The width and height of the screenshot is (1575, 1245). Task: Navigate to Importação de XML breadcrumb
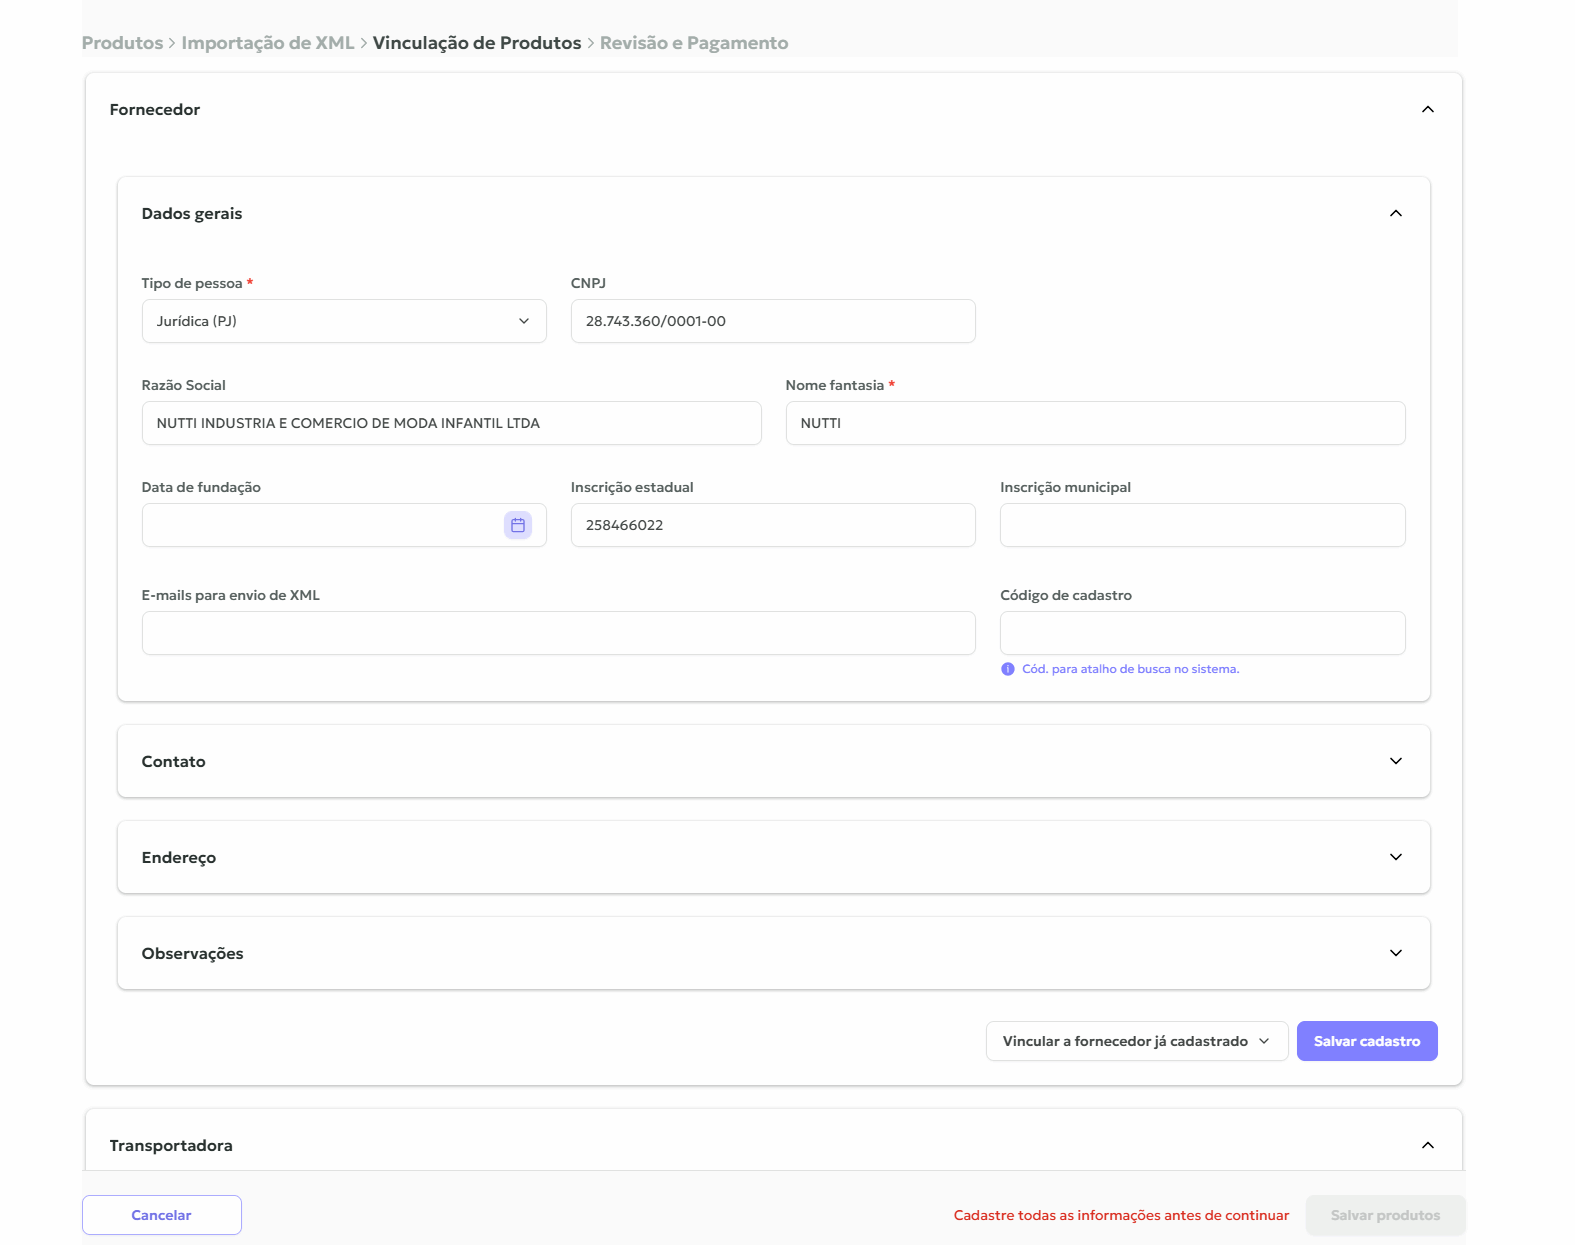[x=267, y=43]
